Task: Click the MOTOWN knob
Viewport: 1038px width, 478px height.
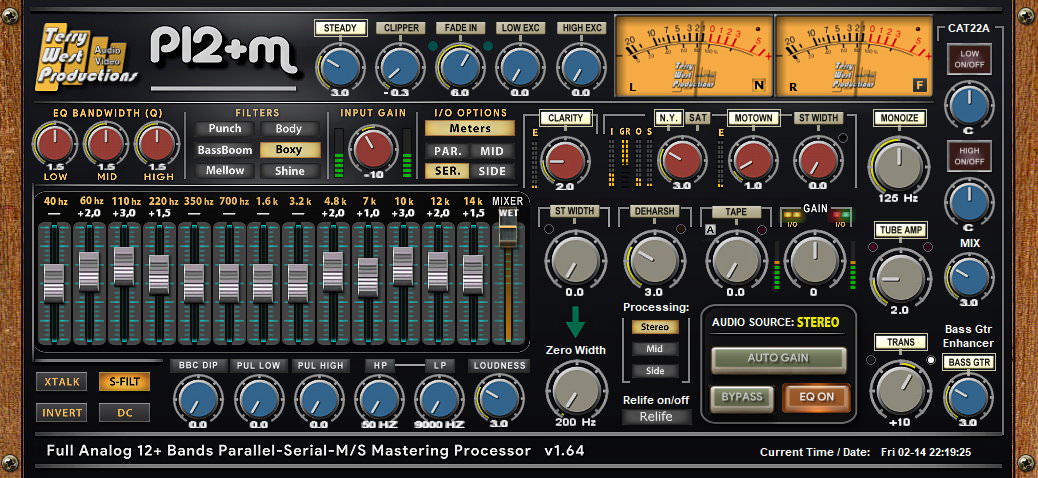Action: 752,160
